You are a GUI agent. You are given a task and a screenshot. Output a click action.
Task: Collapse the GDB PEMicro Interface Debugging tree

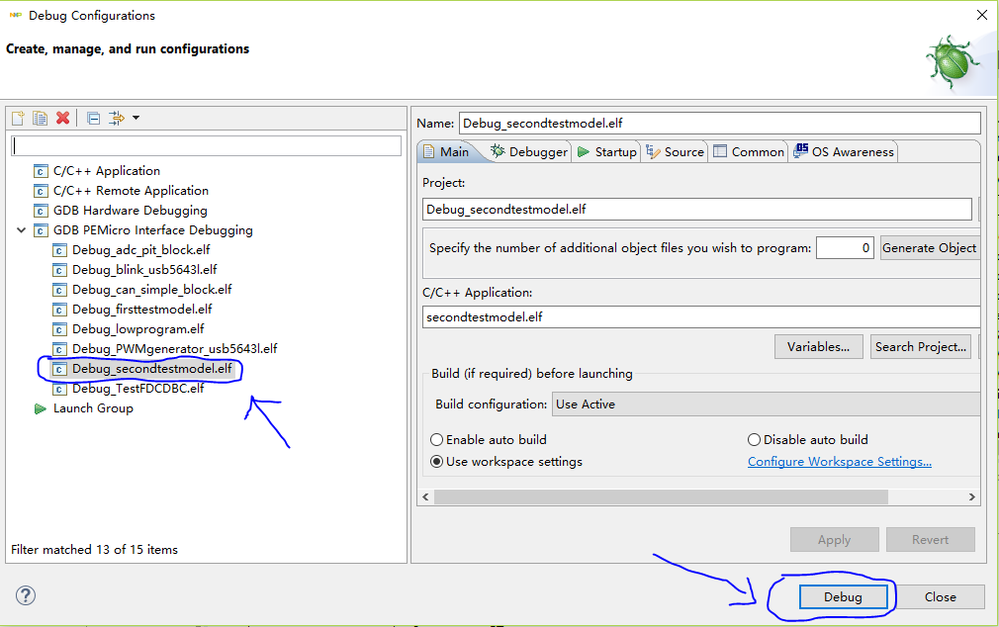click(x=21, y=230)
